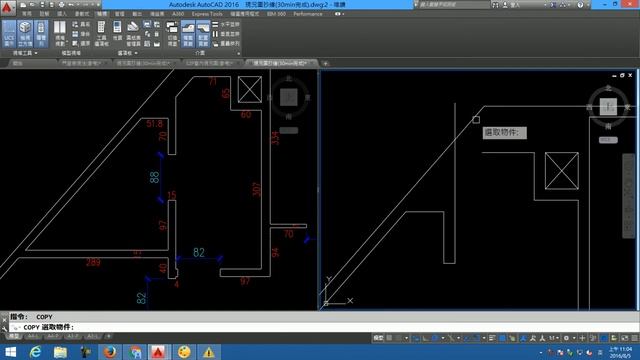Open workspace switching gear icon
The width and height of the screenshot is (640, 360).
[x=566, y=338]
